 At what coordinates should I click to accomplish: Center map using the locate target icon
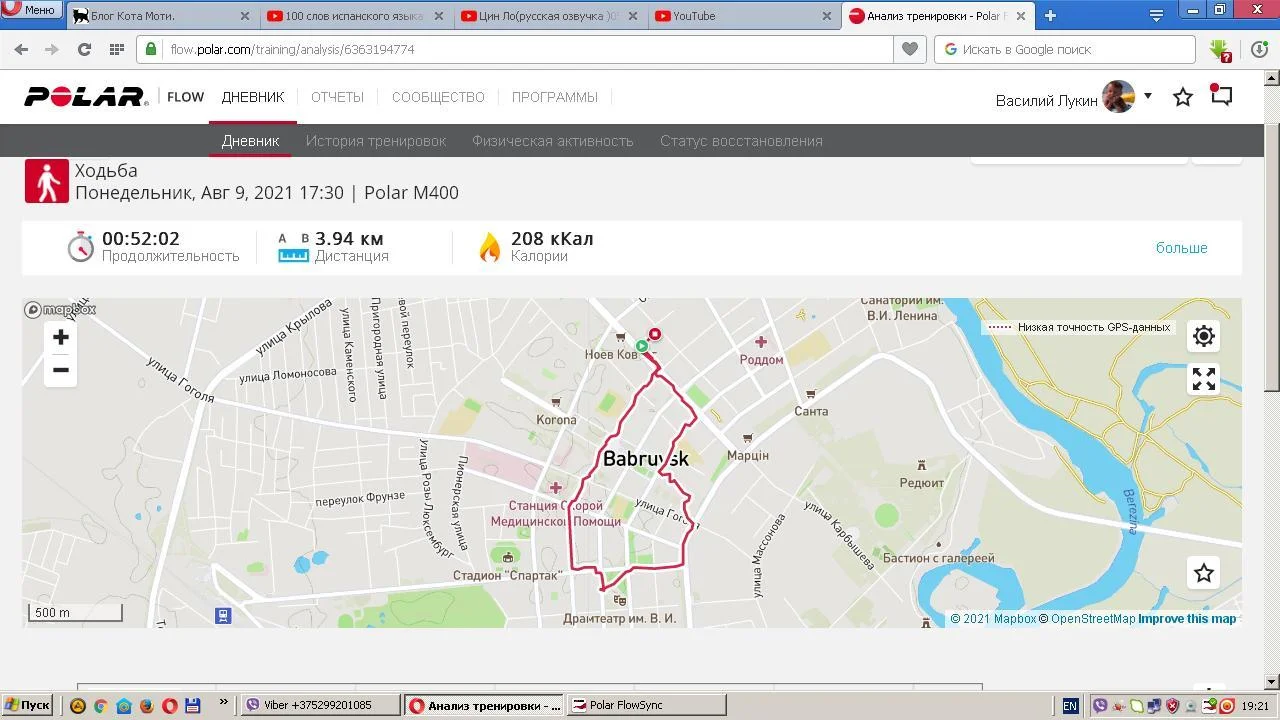pyautogui.click(x=1204, y=336)
